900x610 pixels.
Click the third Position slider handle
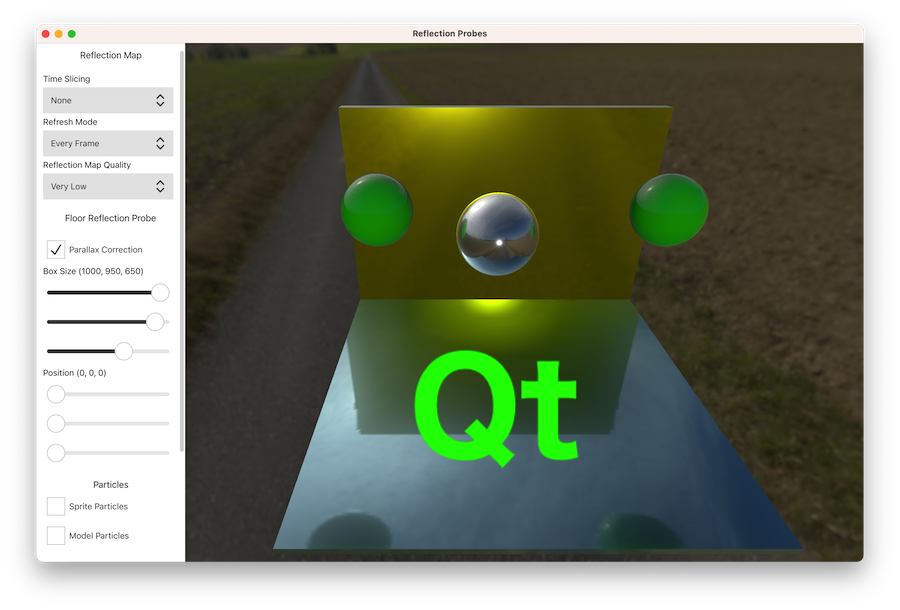point(56,452)
